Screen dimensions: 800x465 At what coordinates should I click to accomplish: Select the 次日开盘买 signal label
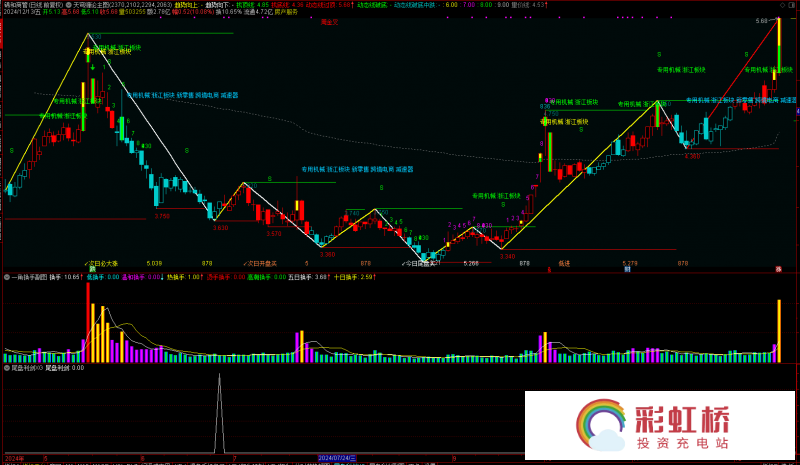(x=261, y=263)
